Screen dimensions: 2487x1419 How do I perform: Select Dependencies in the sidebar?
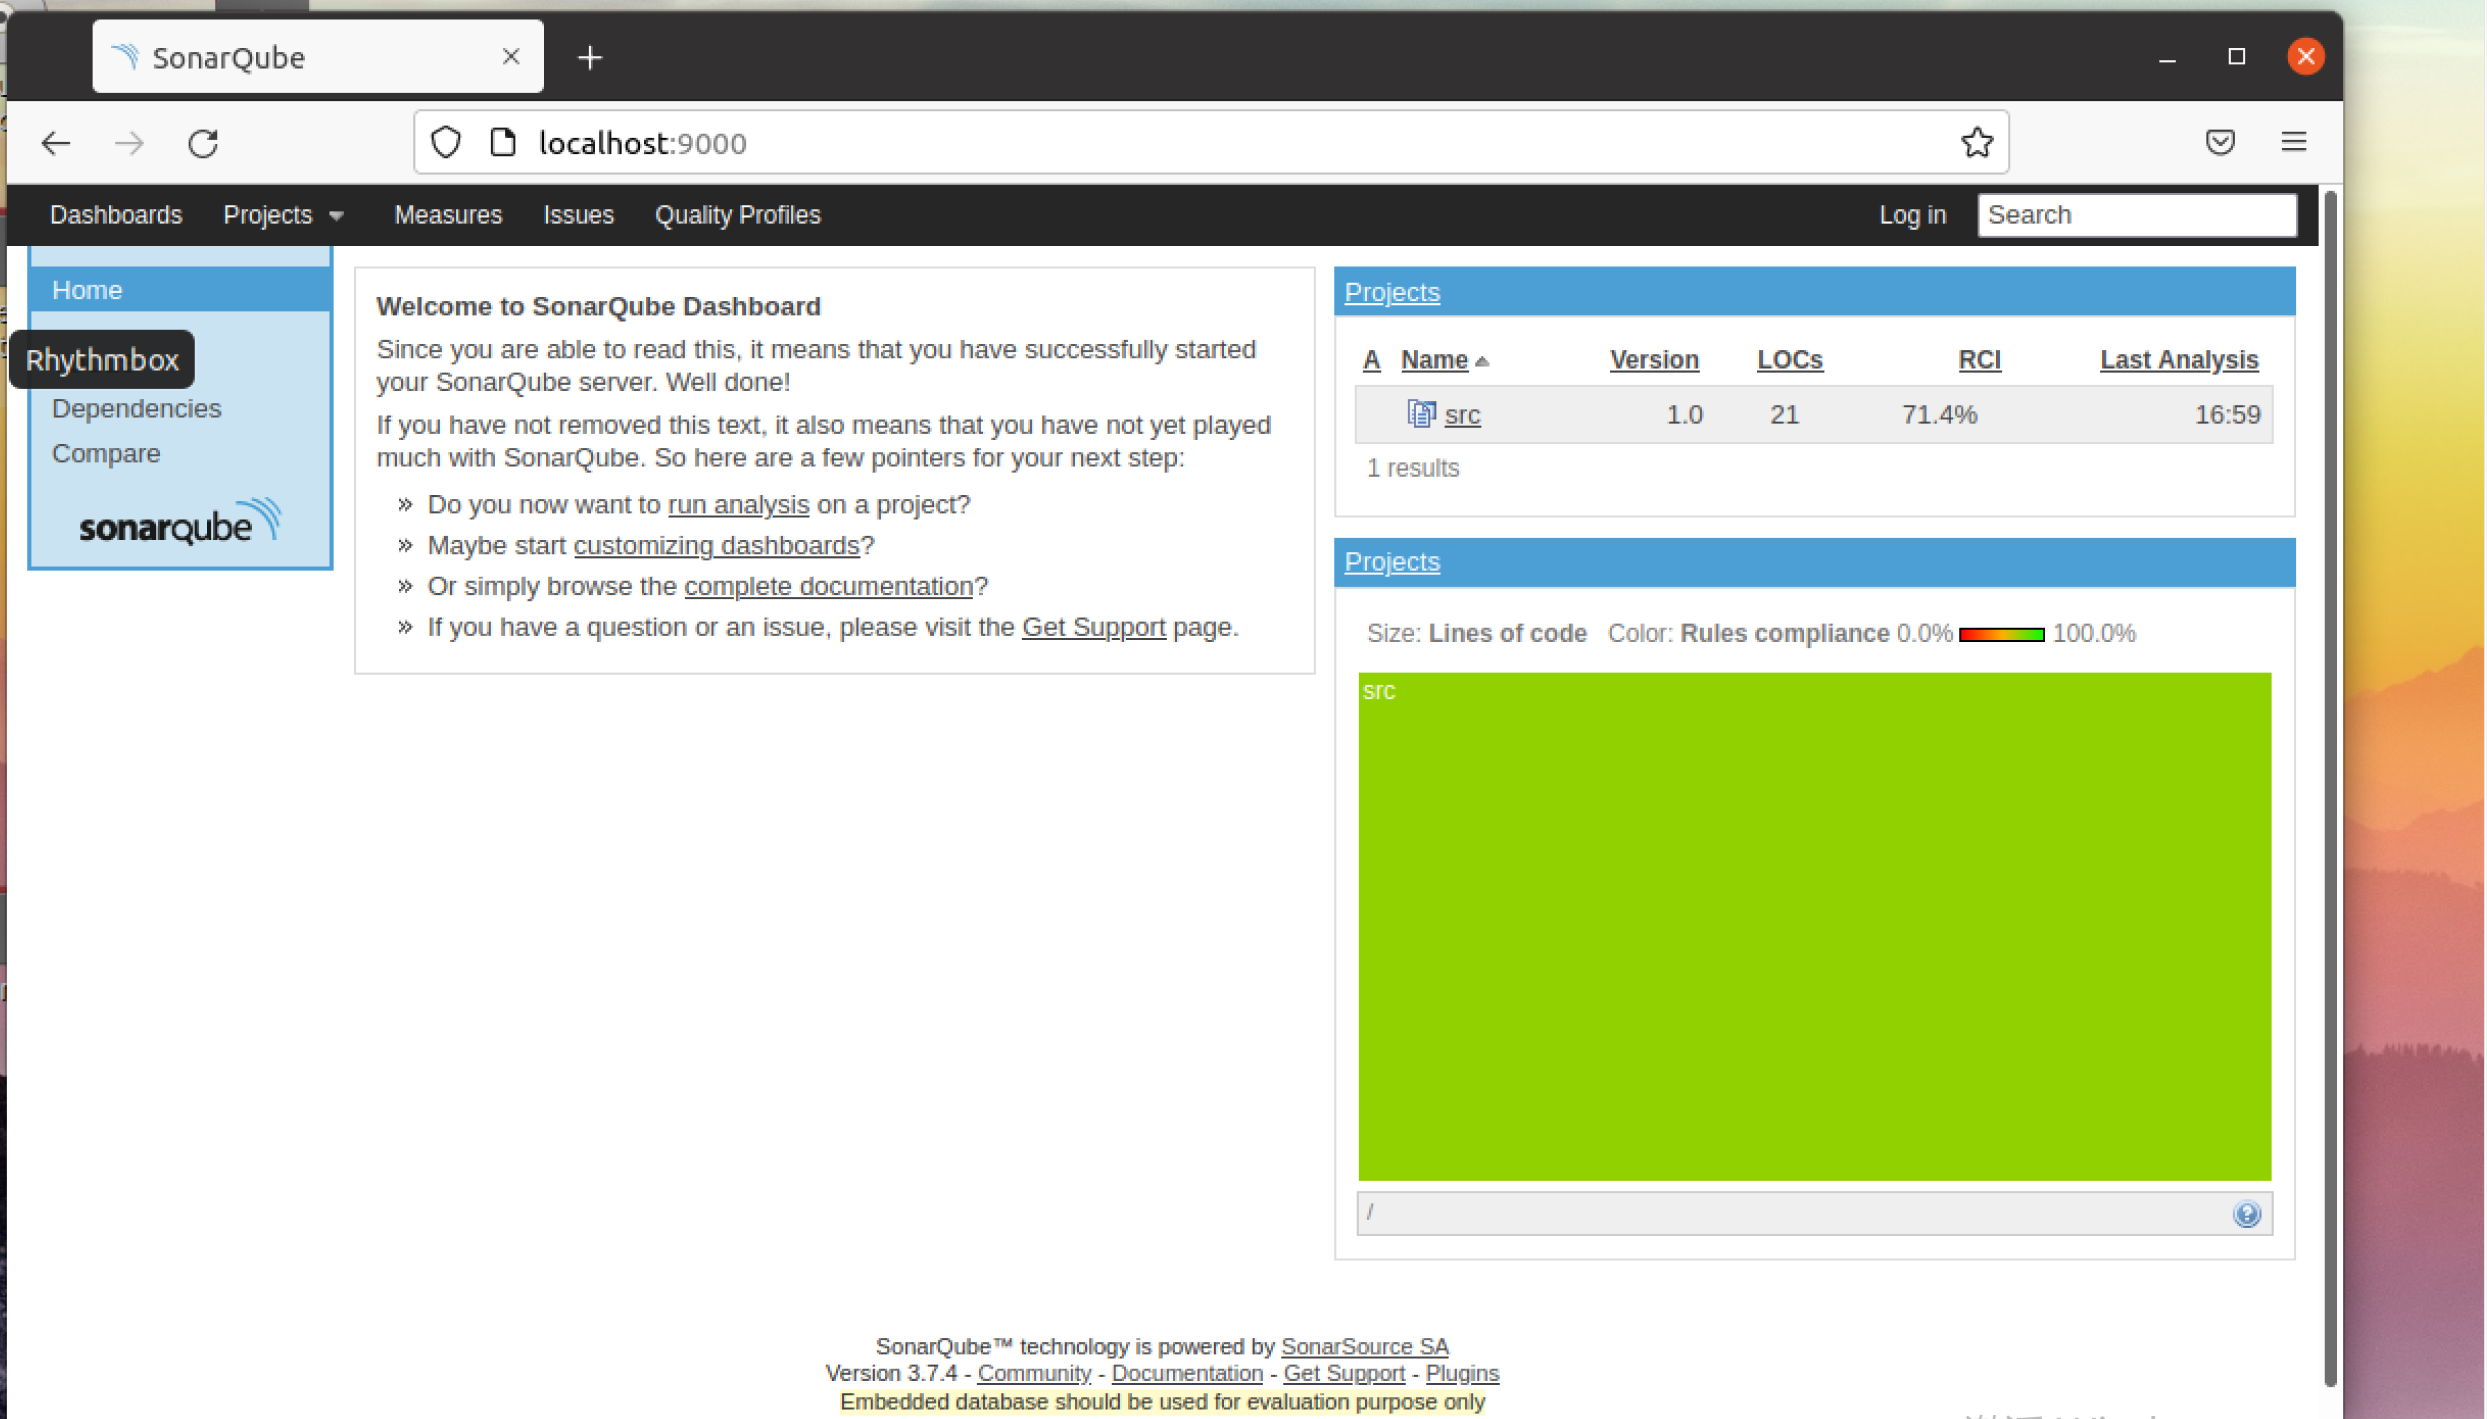[137, 409]
